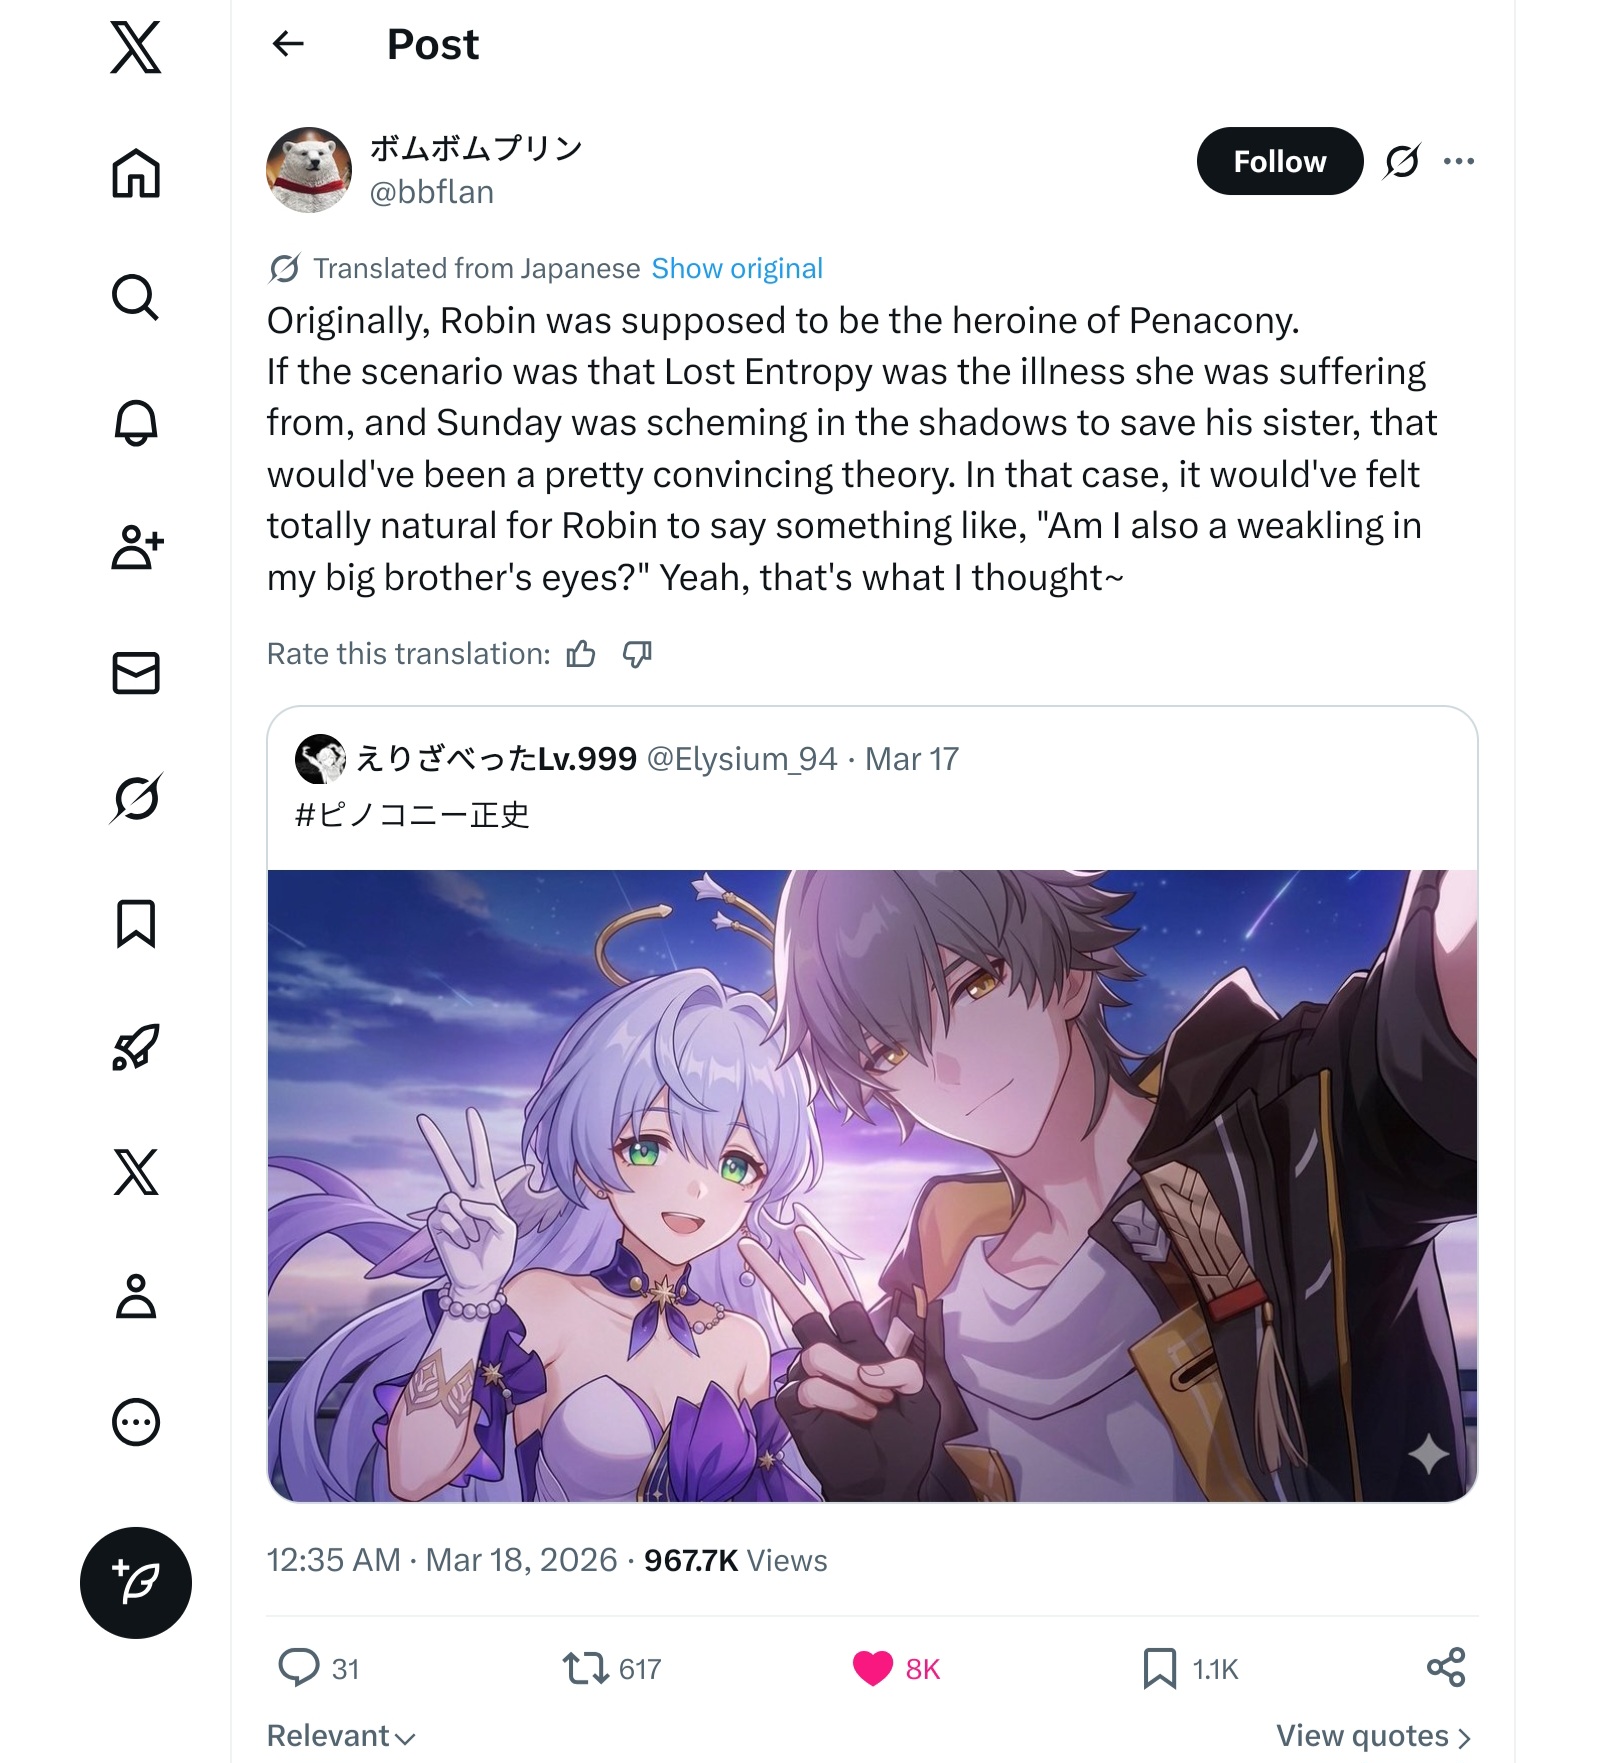The width and height of the screenshot is (1600, 1763).
Task: Follow the @bbflan account
Action: 1279,161
